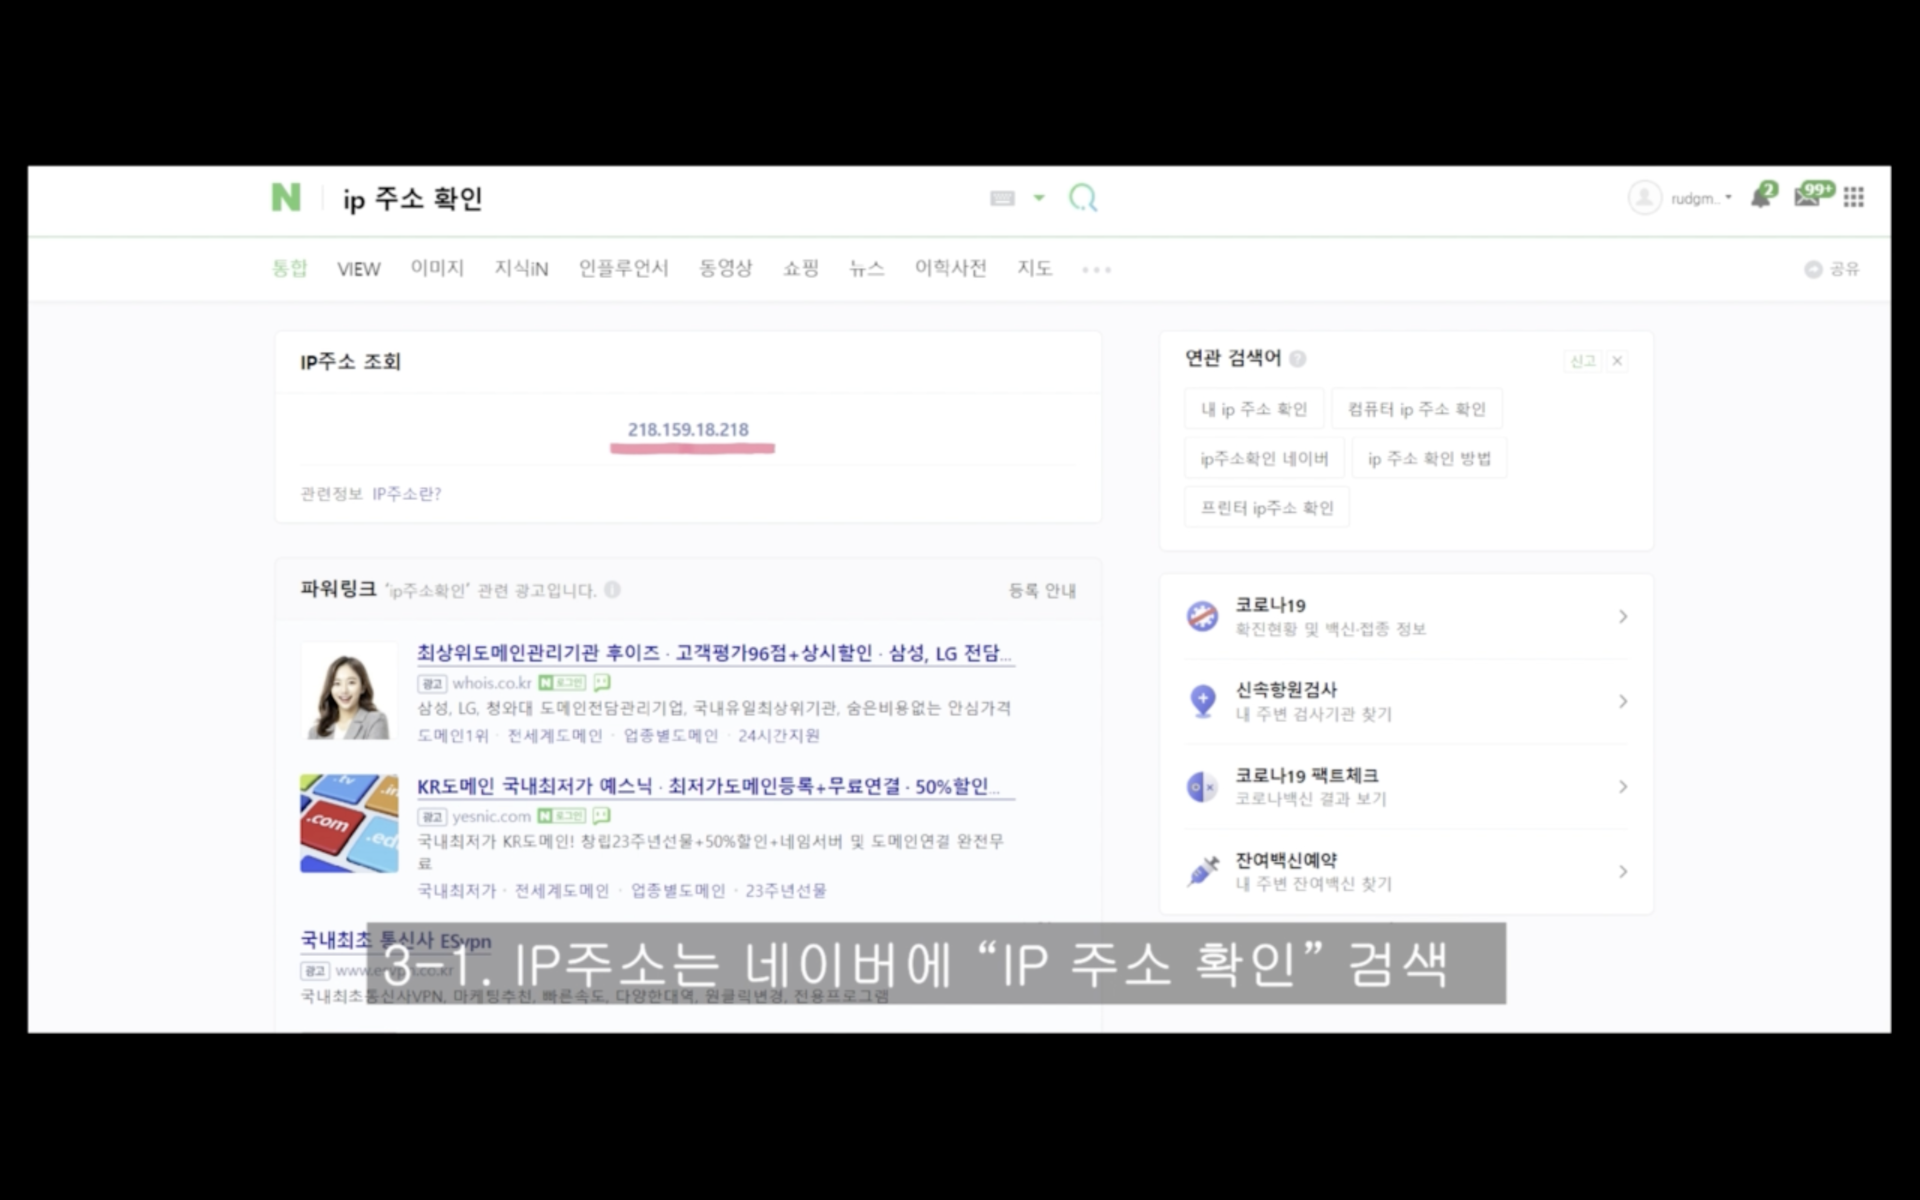
Task: Select related search 프린터 ip주소 확인
Action: (1267, 507)
